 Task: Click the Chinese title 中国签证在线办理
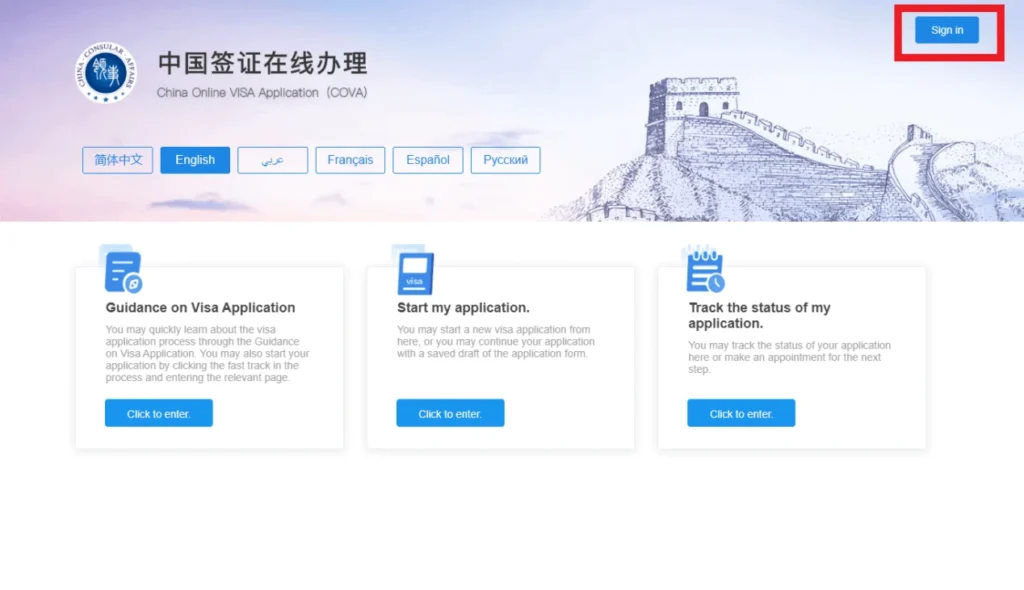tap(263, 64)
